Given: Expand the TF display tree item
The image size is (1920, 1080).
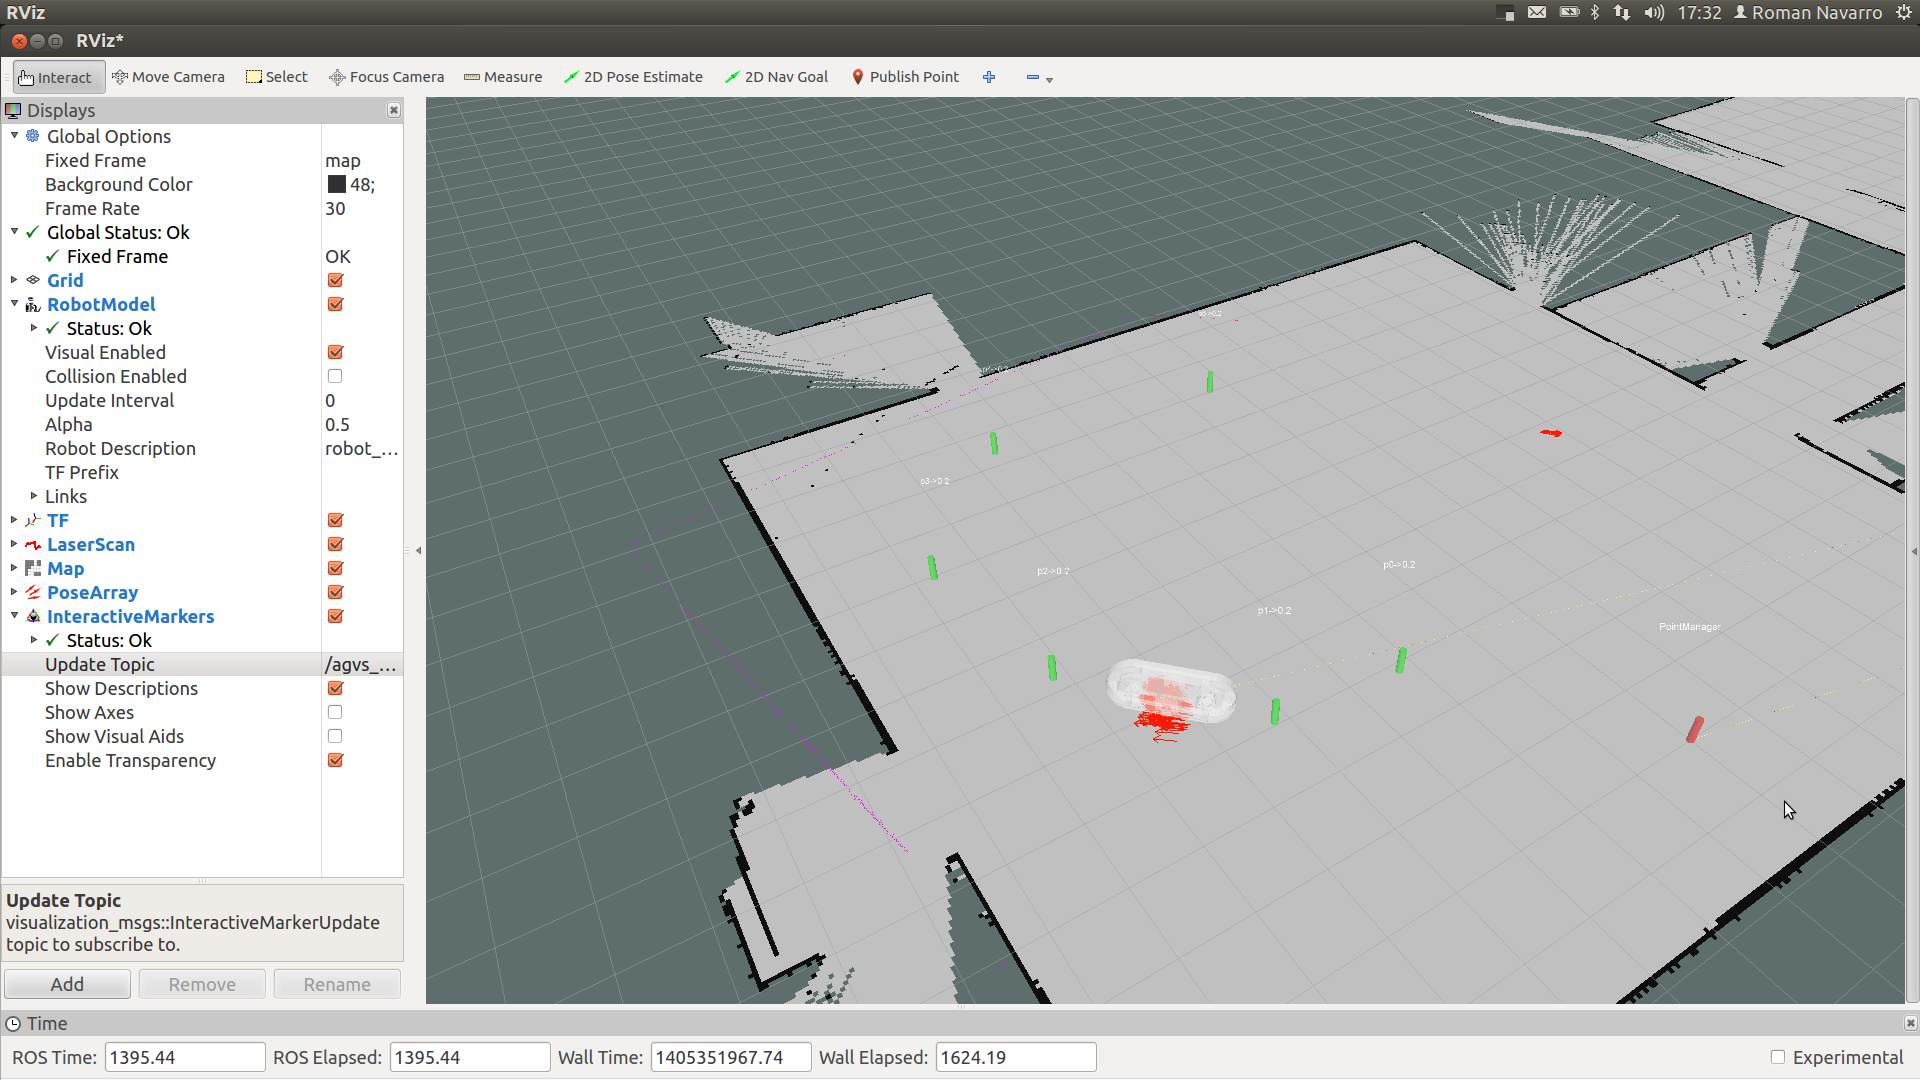Looking at the screenshot, I should pos(14,520).
